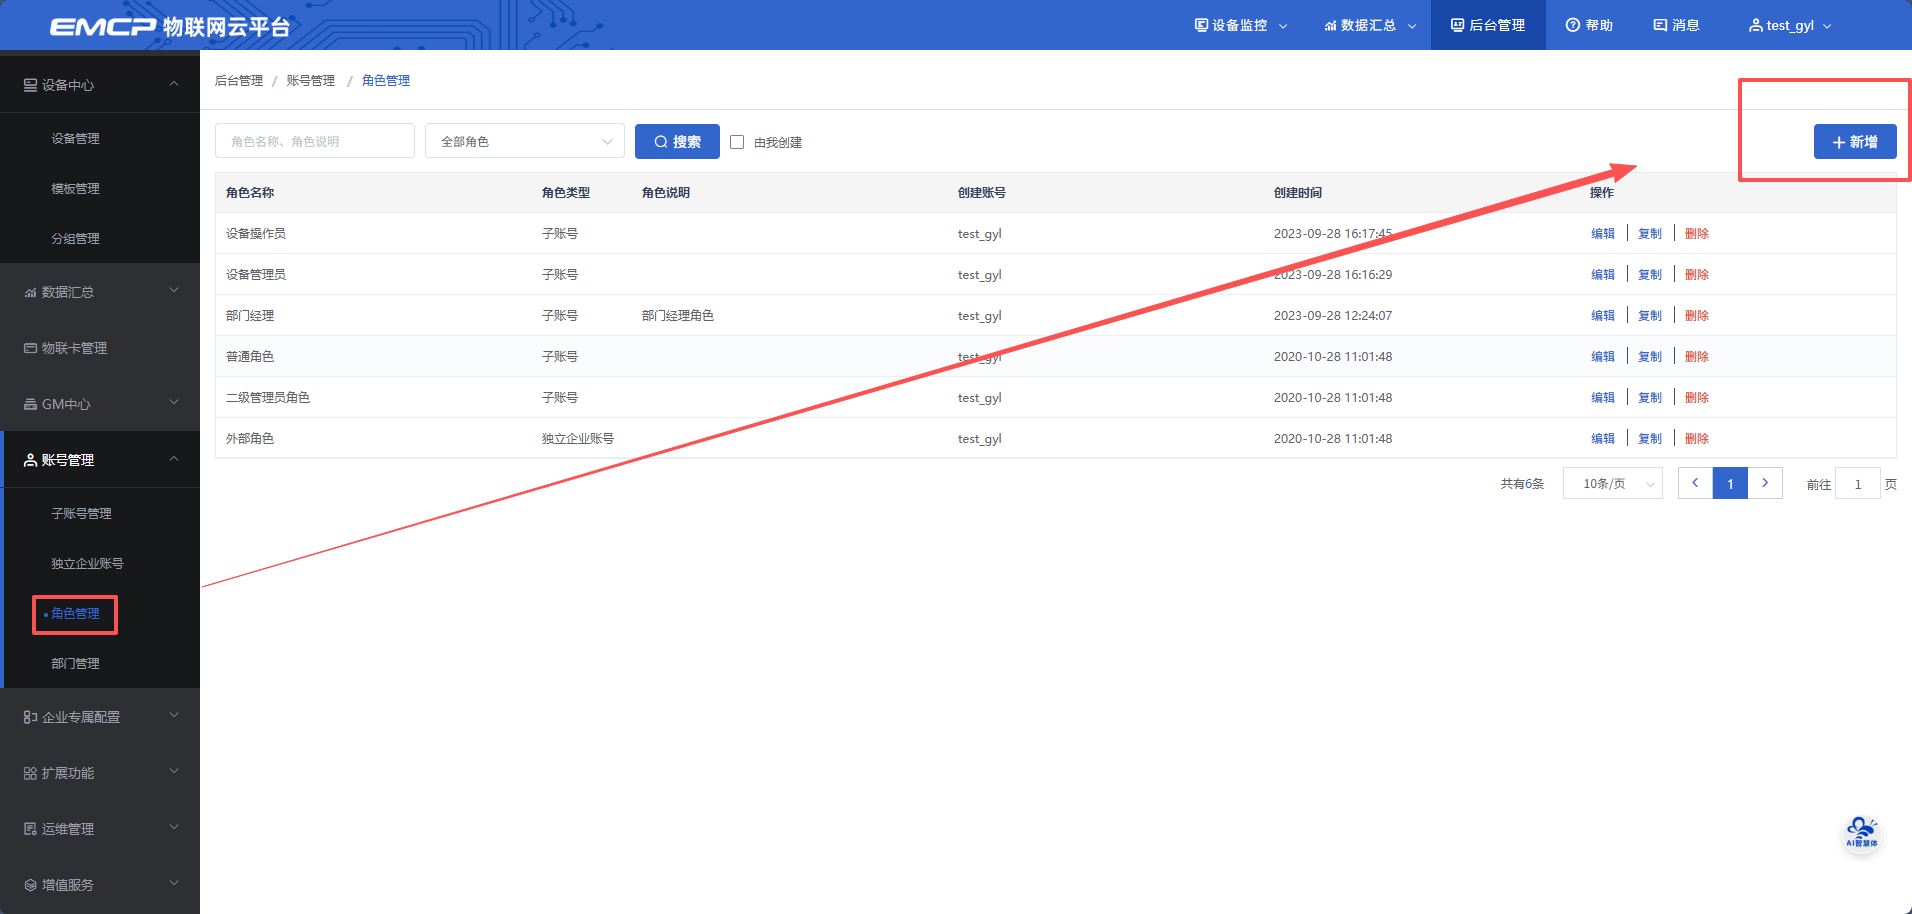The image size is (1912, 914).
Task: Copy the 二级管理员角色 role
Action: click(x=1650, y=398)
